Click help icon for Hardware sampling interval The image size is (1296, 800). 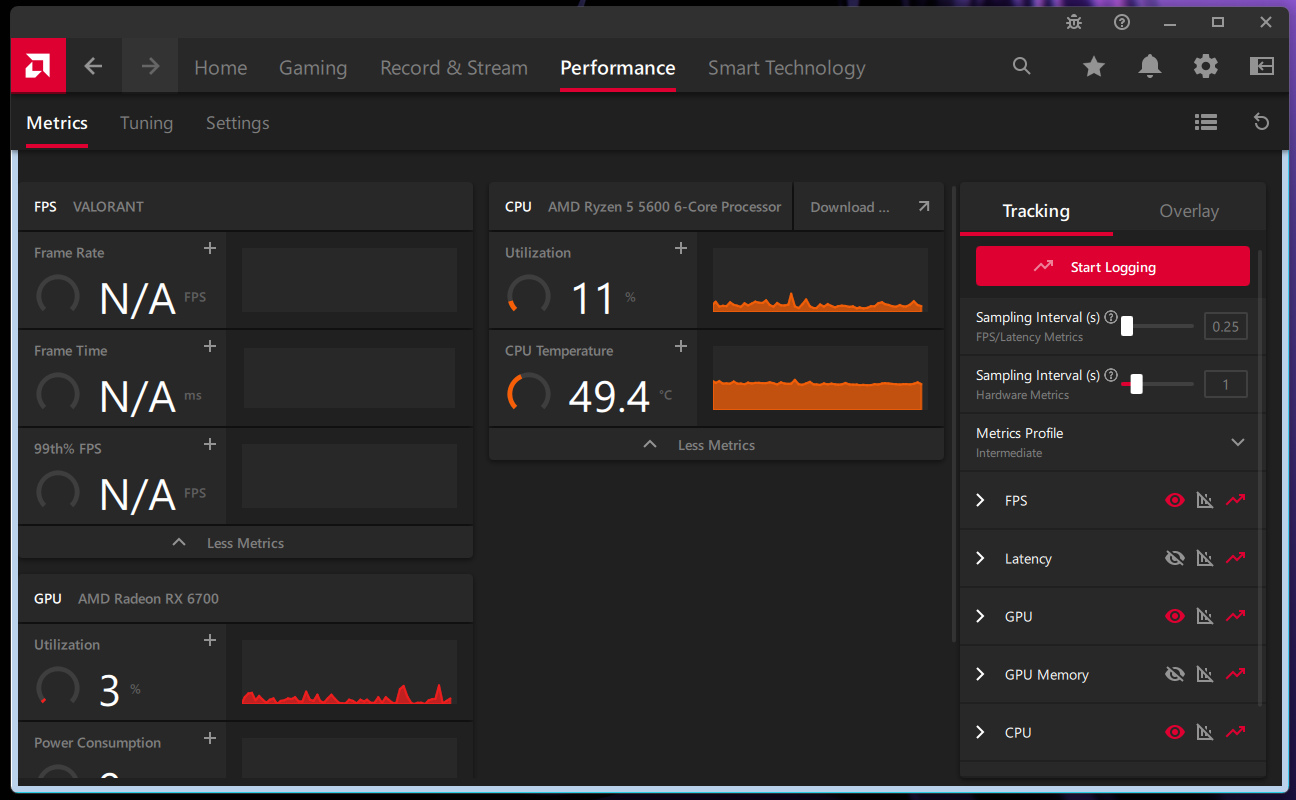point(1111,375)
